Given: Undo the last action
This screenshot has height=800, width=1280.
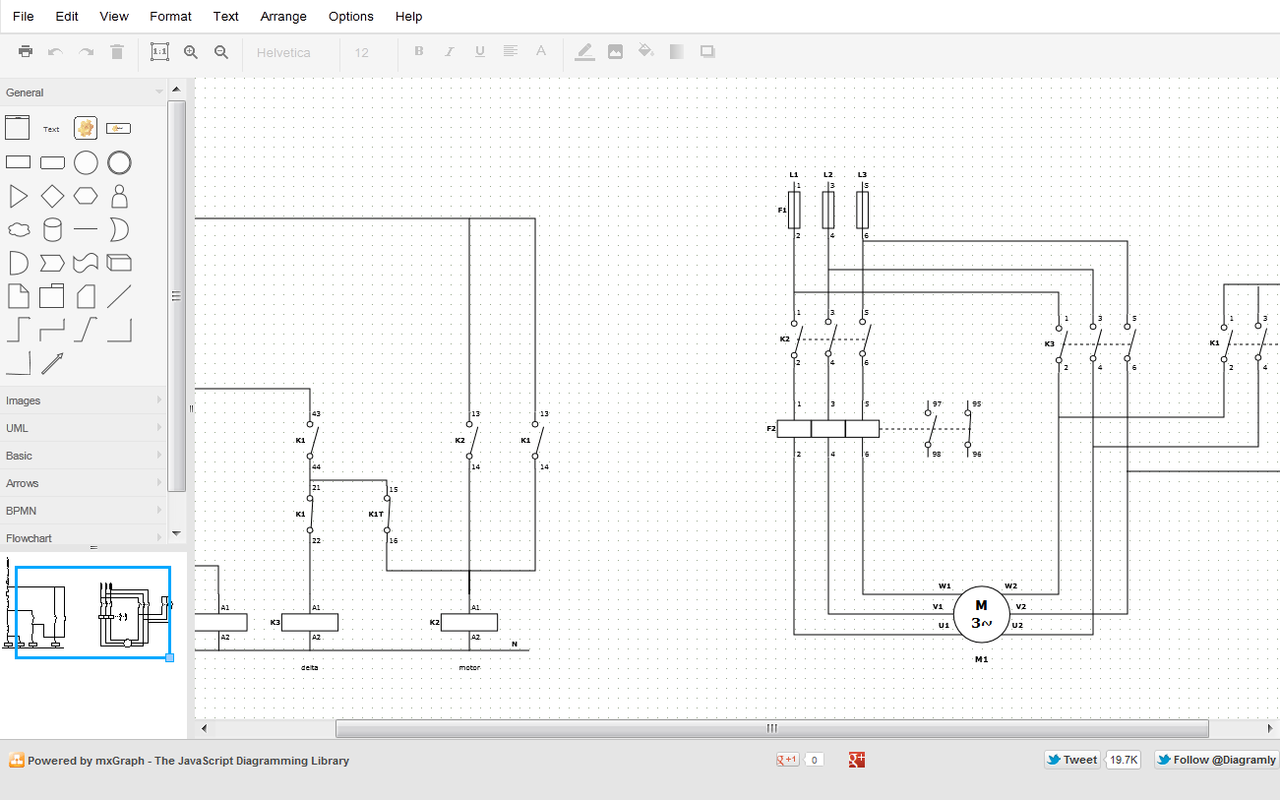Looking at the screenshot, I should click(55, 51).
